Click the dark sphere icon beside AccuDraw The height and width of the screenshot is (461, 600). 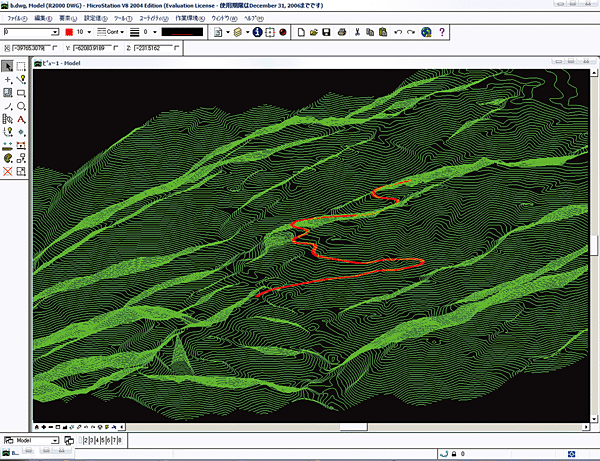click(x=283, y=32)
